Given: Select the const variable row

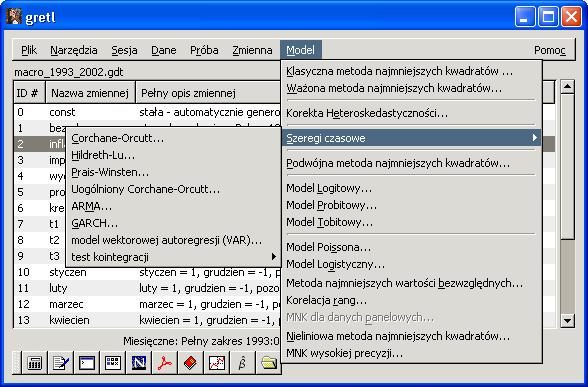Looking at the screenshot, I should (147, 112).
